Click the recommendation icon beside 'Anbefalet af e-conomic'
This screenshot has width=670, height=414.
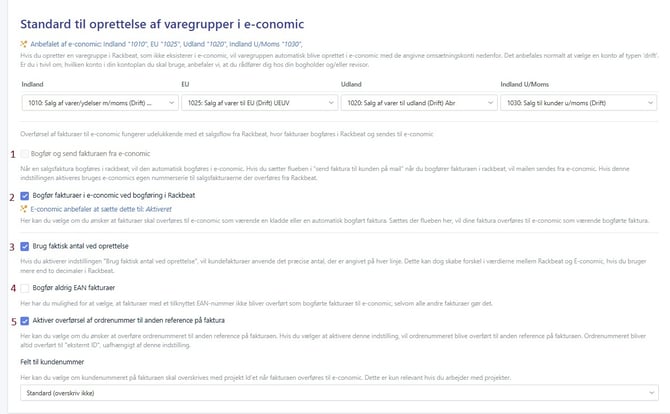tap(24, 44)
